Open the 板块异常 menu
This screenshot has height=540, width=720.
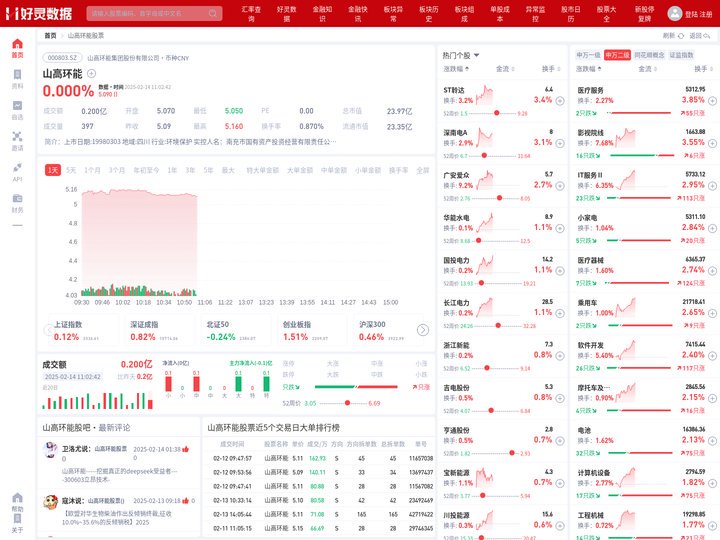[x=393, y=14]
